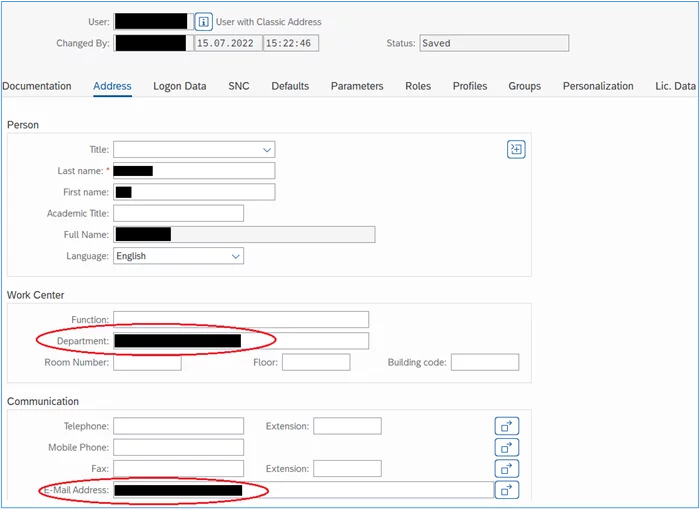This screenshot has height=509, width=700.
Task: Click the Fax Extension field
Action: click(347, 469)
